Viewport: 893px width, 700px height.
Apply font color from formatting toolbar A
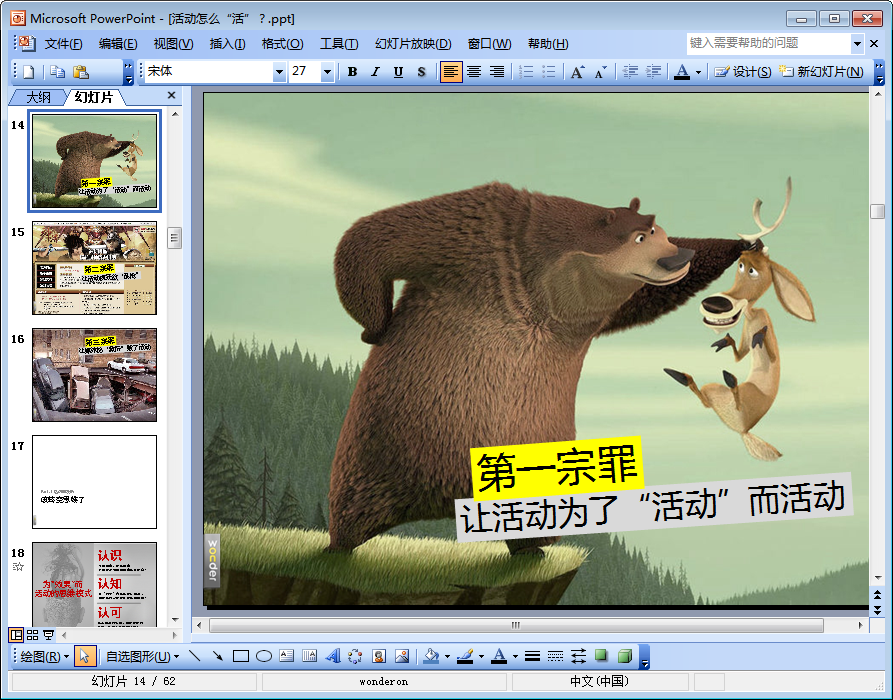click(x=682, y=72)
